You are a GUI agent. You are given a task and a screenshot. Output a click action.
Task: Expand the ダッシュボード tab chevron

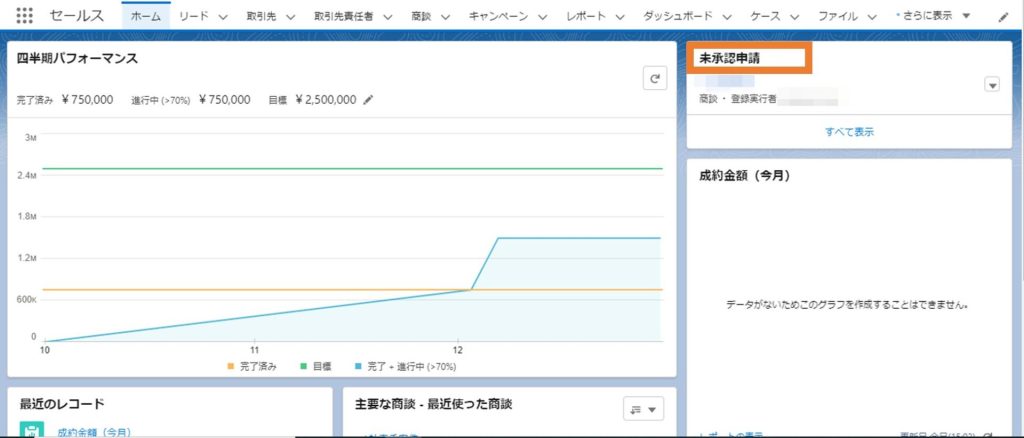[x=727, y=17]
